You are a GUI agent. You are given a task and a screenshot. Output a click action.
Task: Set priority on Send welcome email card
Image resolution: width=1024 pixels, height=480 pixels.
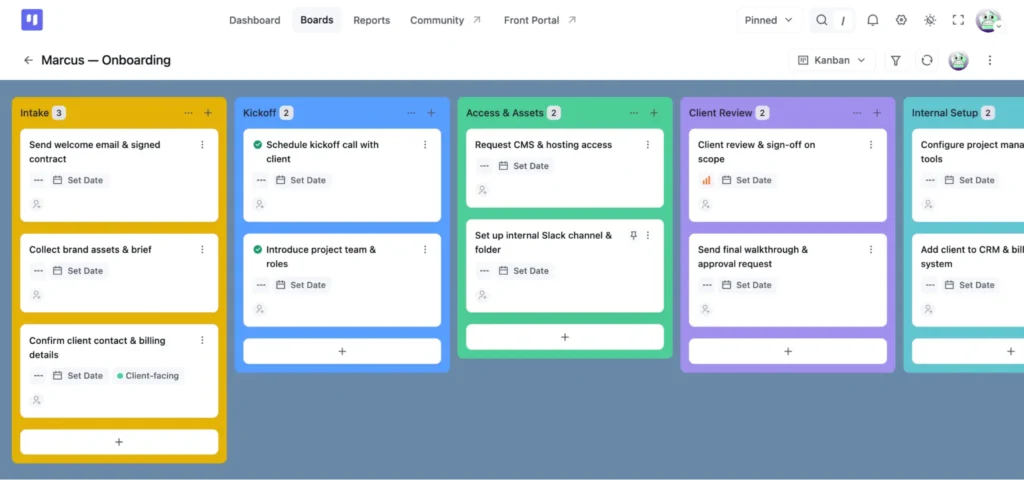(39, 180)
